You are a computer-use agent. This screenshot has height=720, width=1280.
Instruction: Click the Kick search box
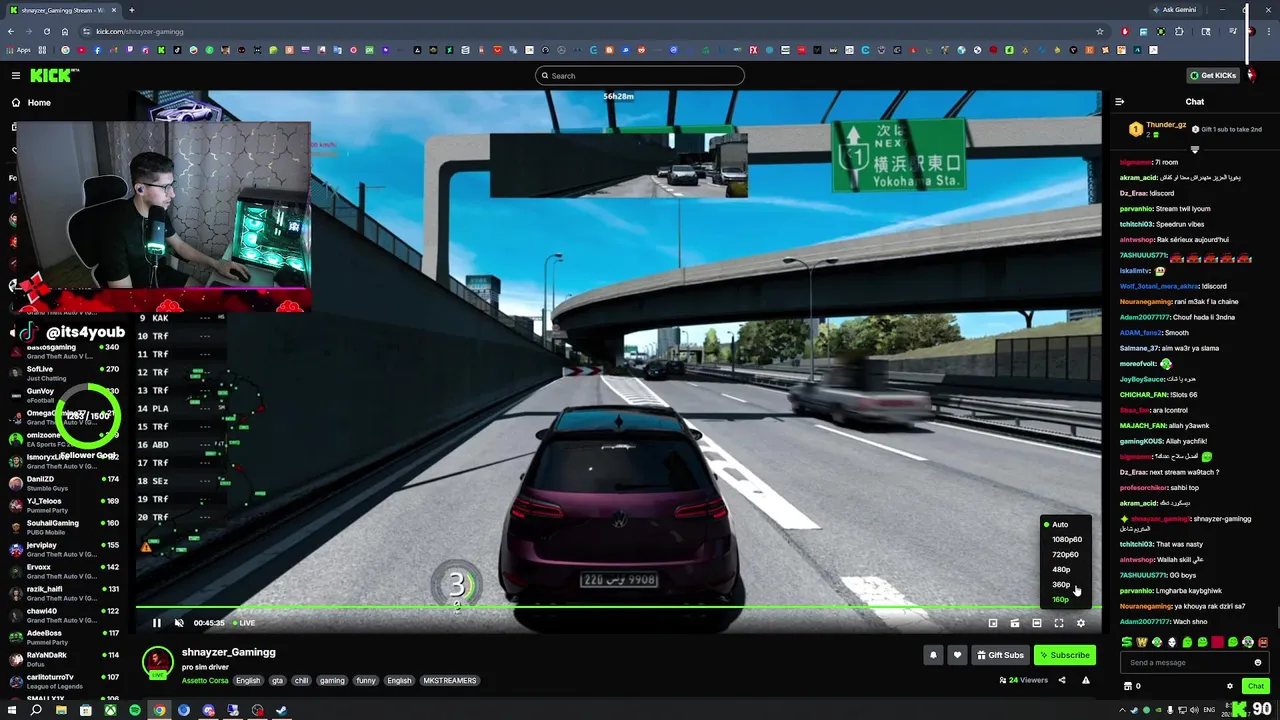click(x=640, y=75)
